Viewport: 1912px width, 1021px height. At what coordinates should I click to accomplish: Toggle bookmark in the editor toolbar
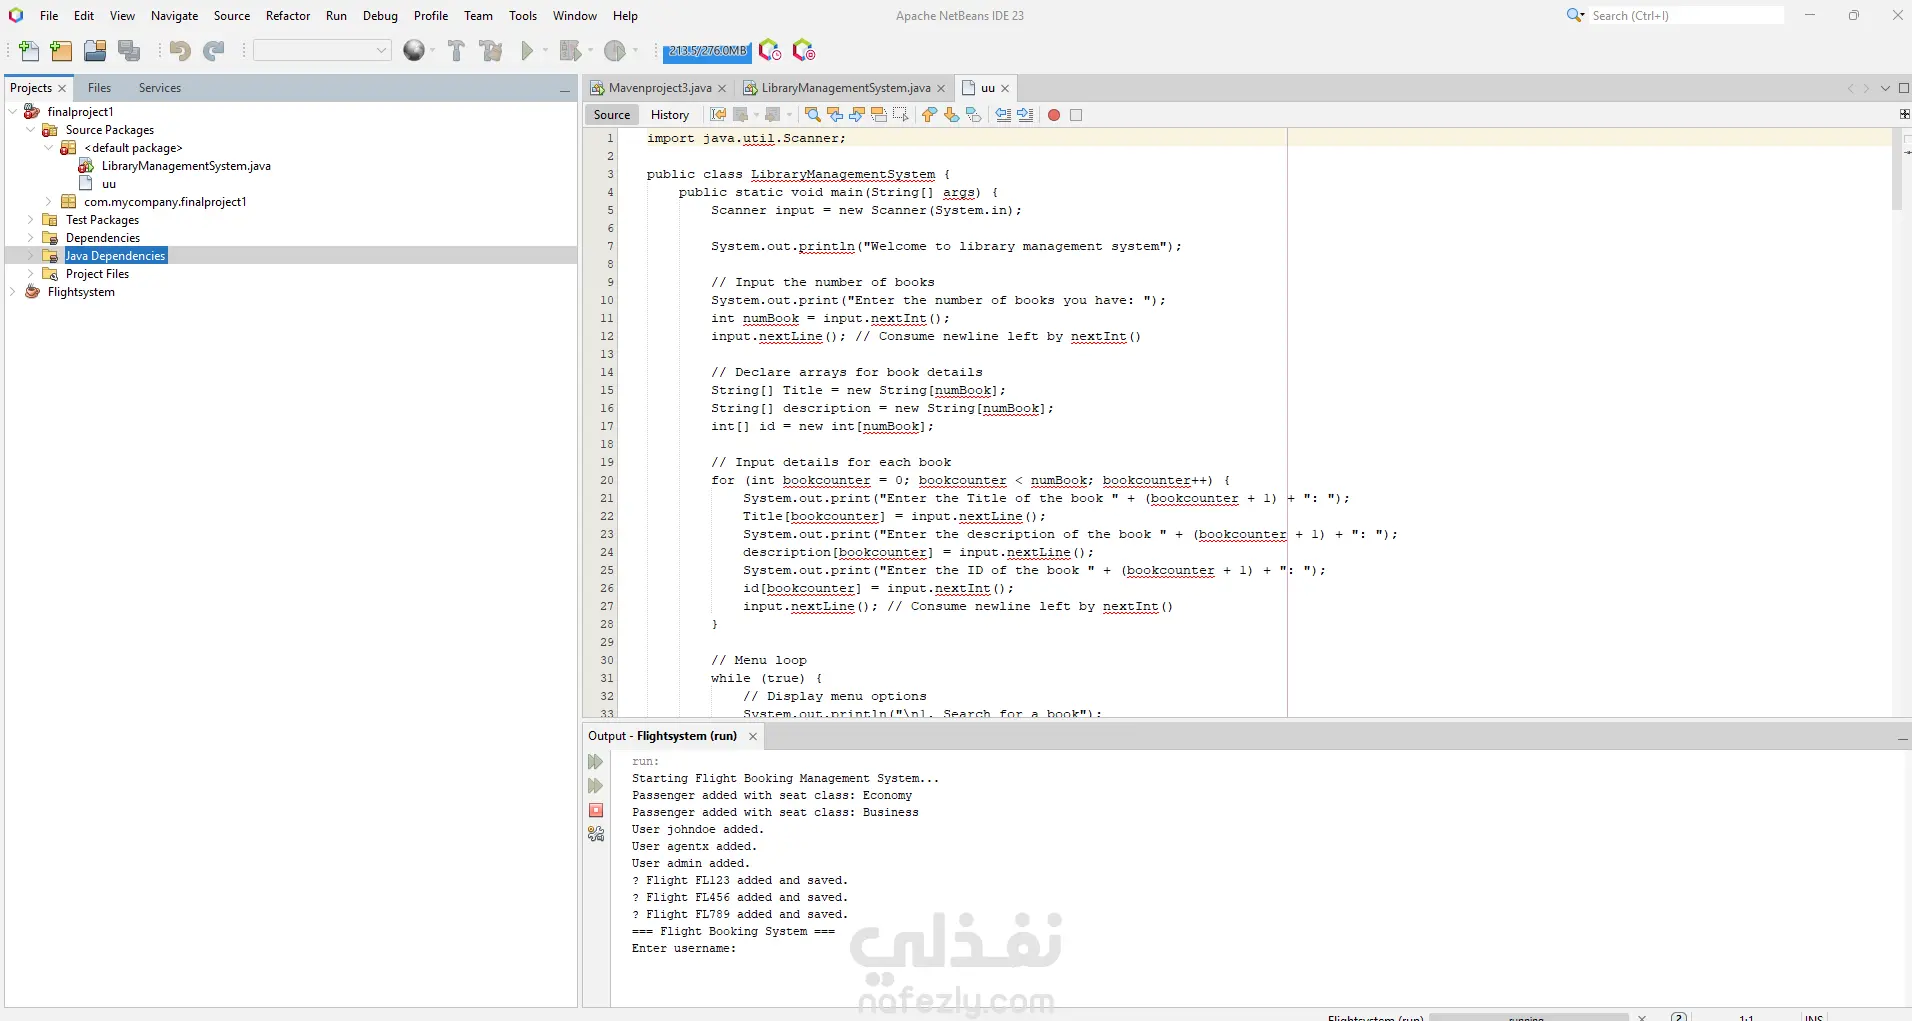click(973, 115)
